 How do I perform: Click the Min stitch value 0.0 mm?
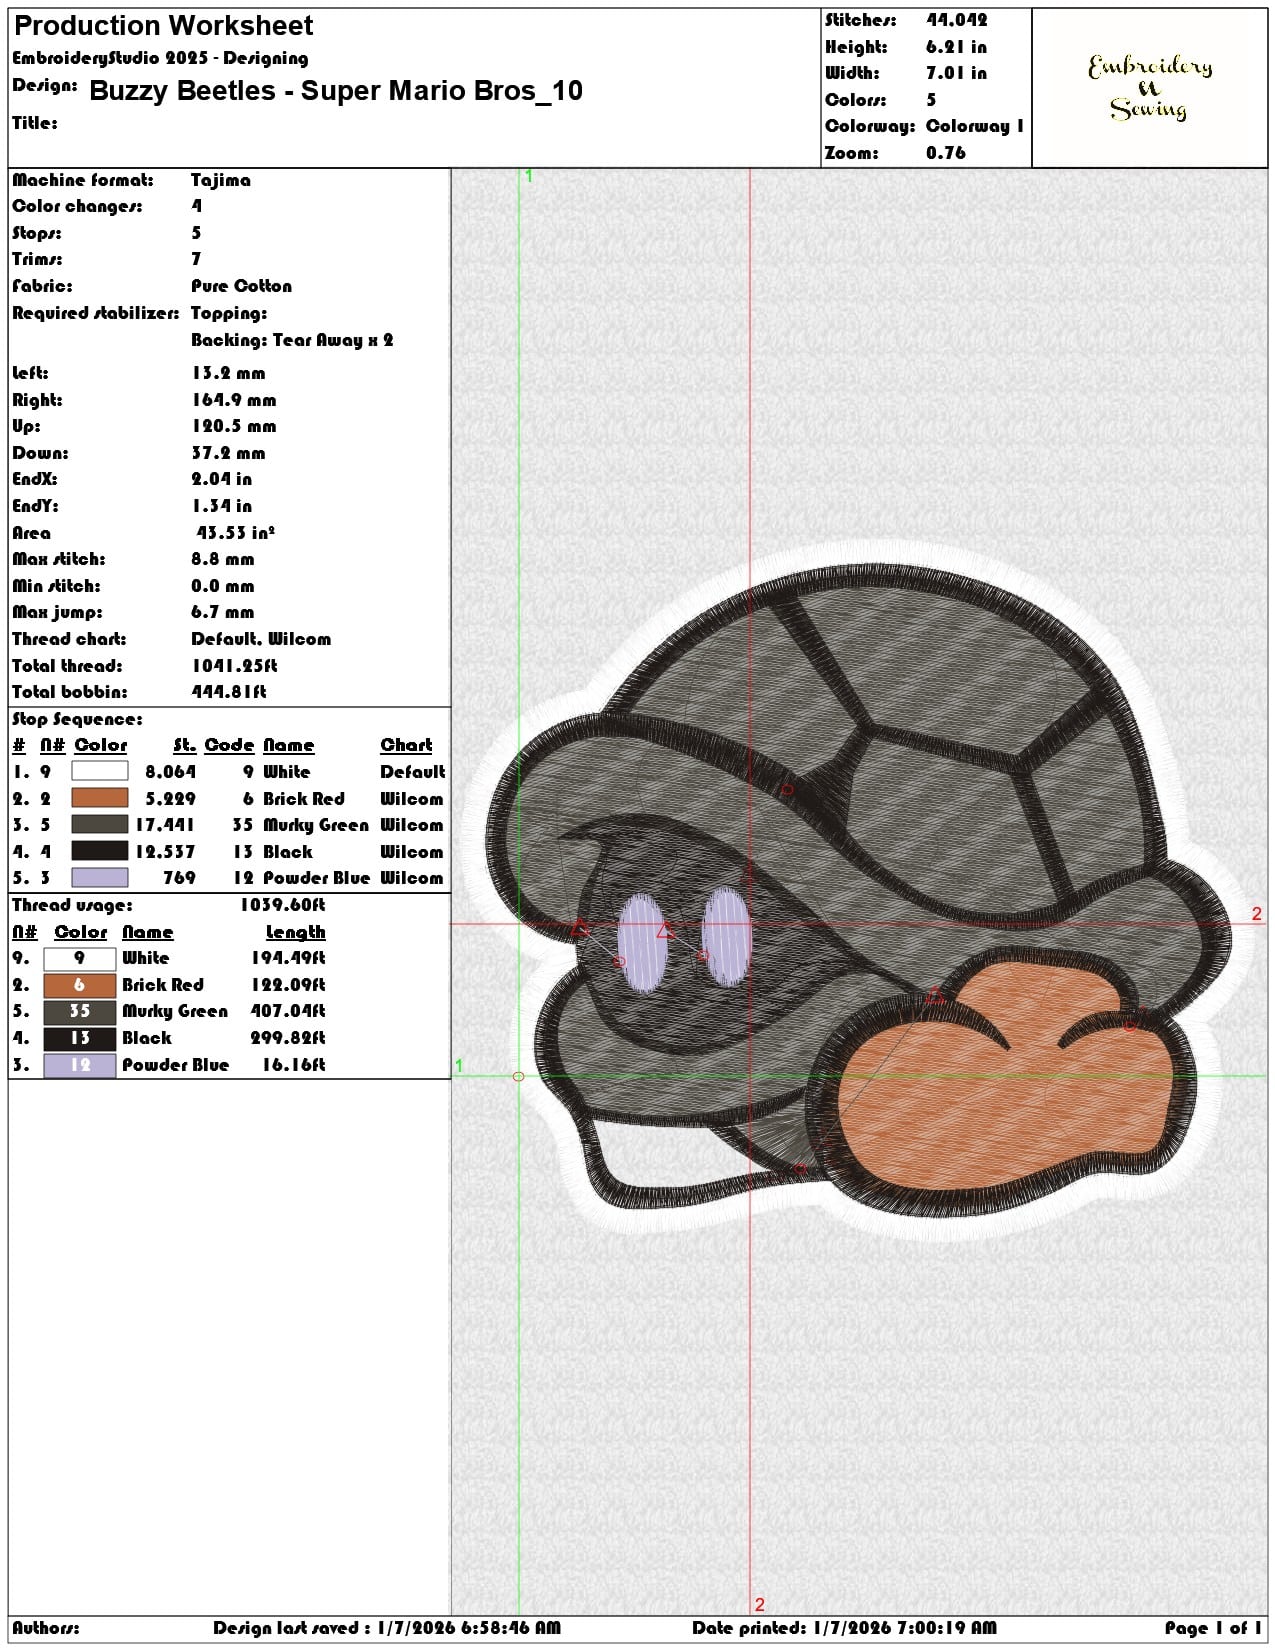[x=223, y=586]
